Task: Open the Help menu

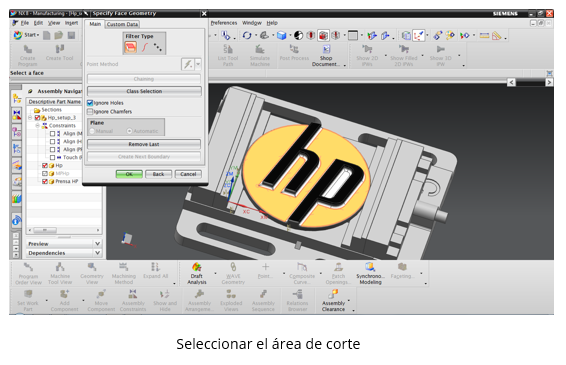Action: [x=272, y=23]
